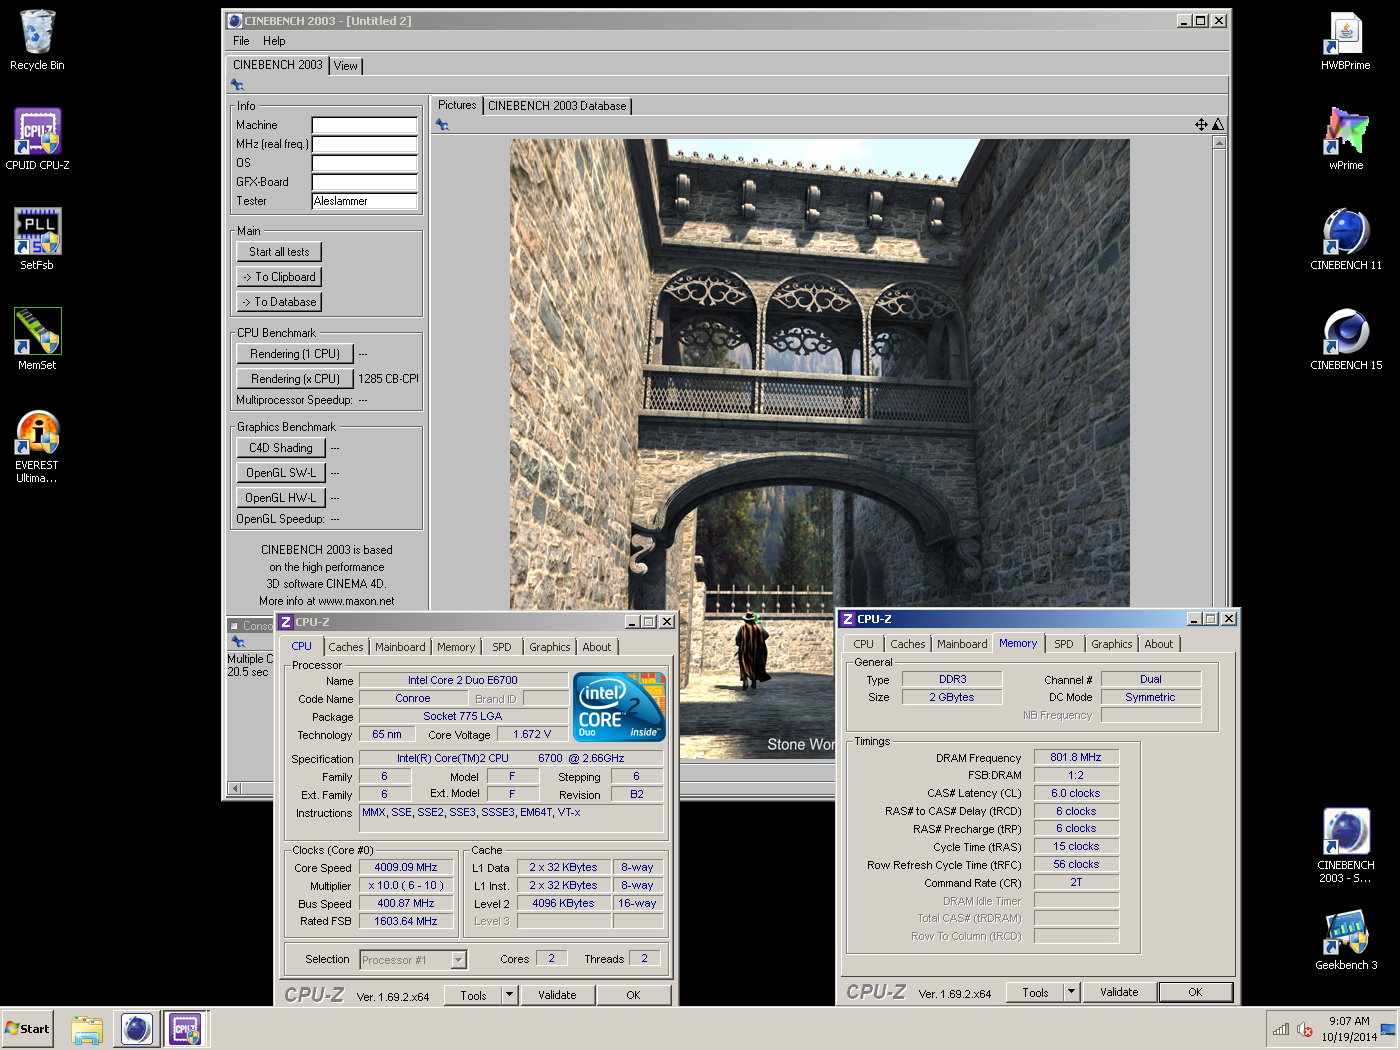Run Rendering (1 CPU) benchmark
This screenshot has width=1400, height=1050.
point(295,354)
